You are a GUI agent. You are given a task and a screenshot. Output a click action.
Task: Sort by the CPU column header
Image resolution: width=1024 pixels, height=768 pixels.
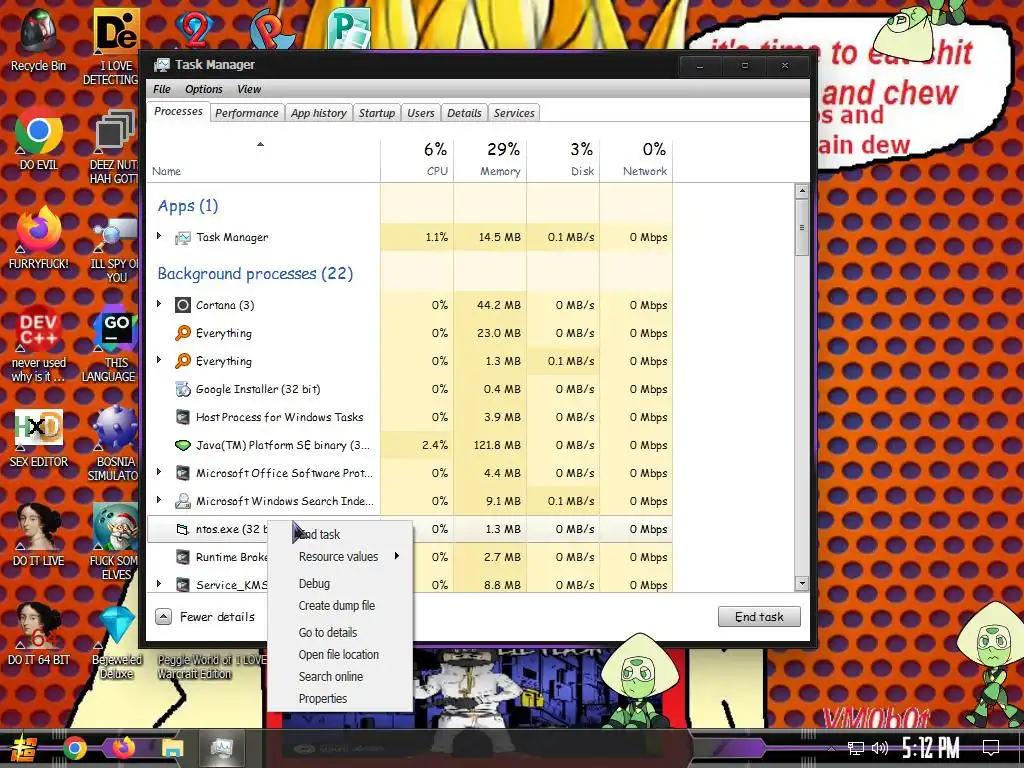(417, 159)
